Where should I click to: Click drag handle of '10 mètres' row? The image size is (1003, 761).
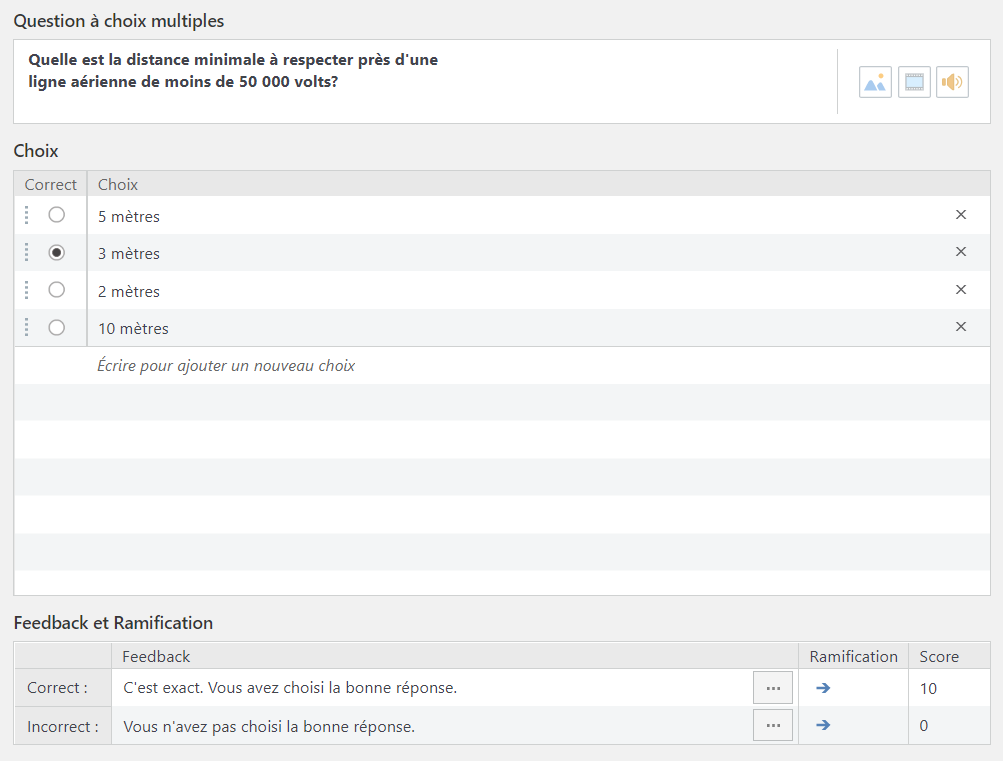tap(26, 327)
